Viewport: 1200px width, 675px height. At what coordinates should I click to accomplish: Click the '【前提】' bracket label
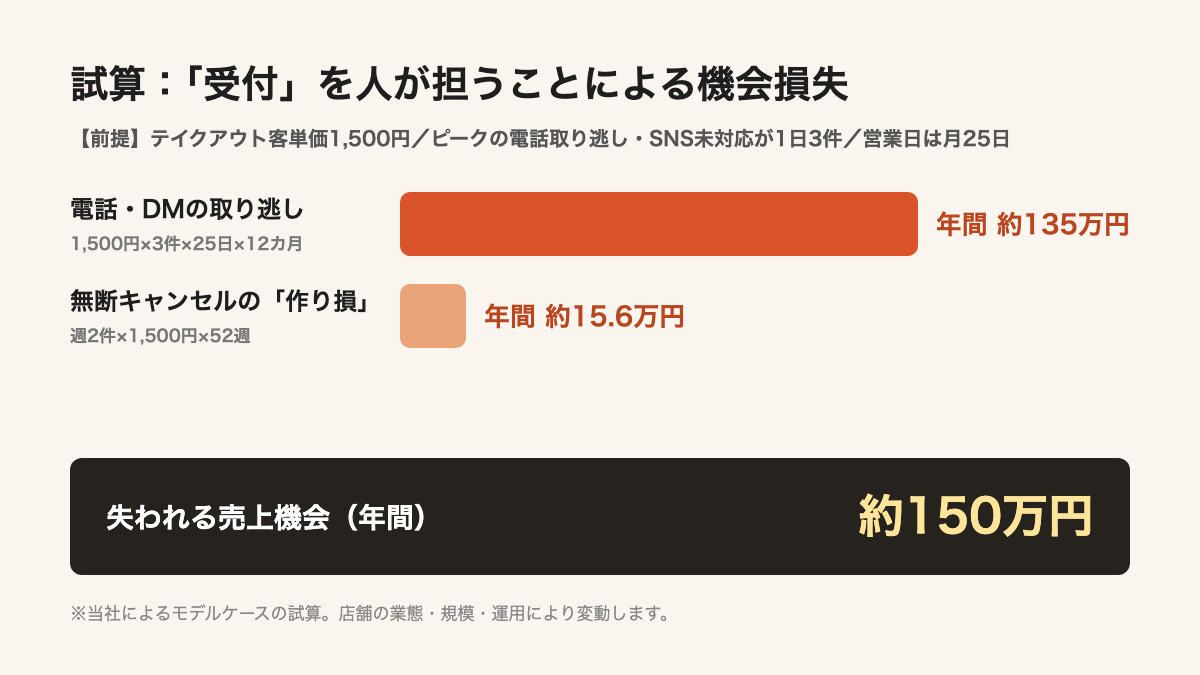[x=110, y=139]
